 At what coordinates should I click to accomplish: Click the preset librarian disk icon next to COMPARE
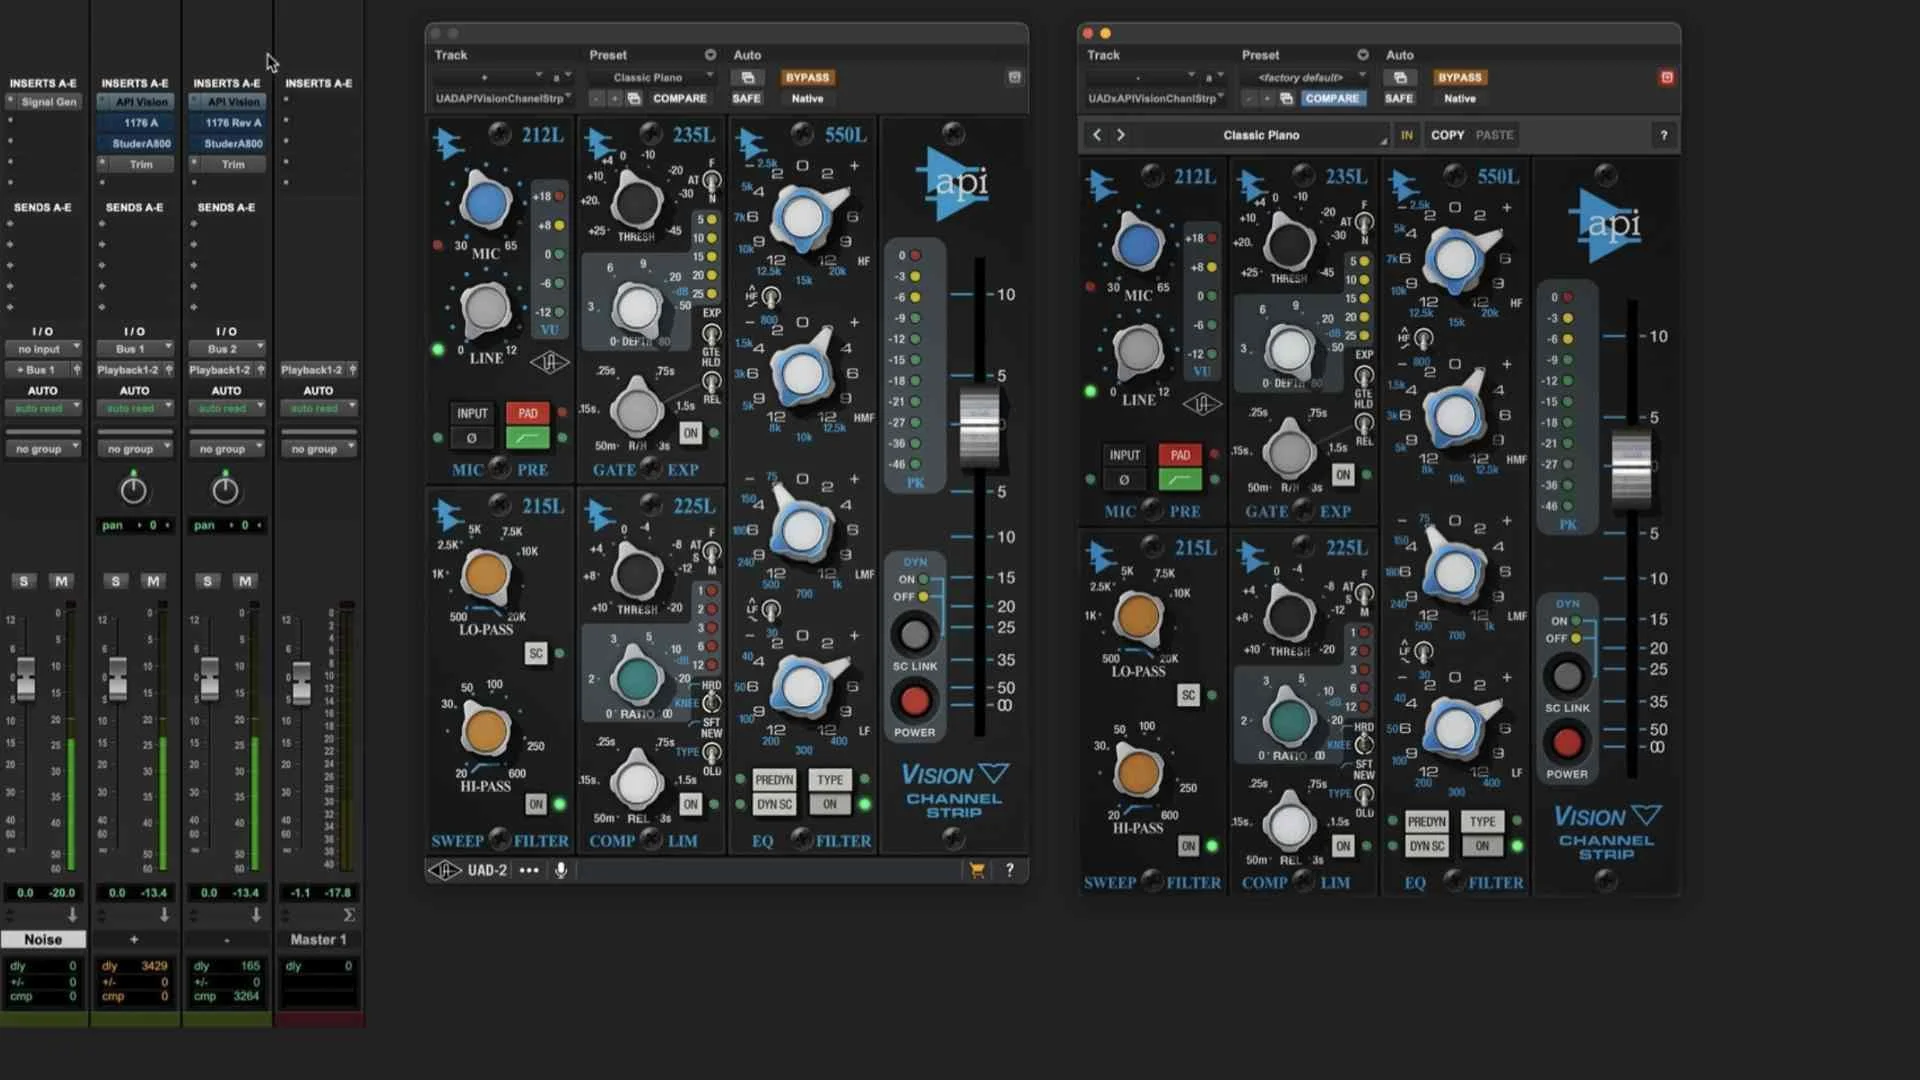click(632, 98)
